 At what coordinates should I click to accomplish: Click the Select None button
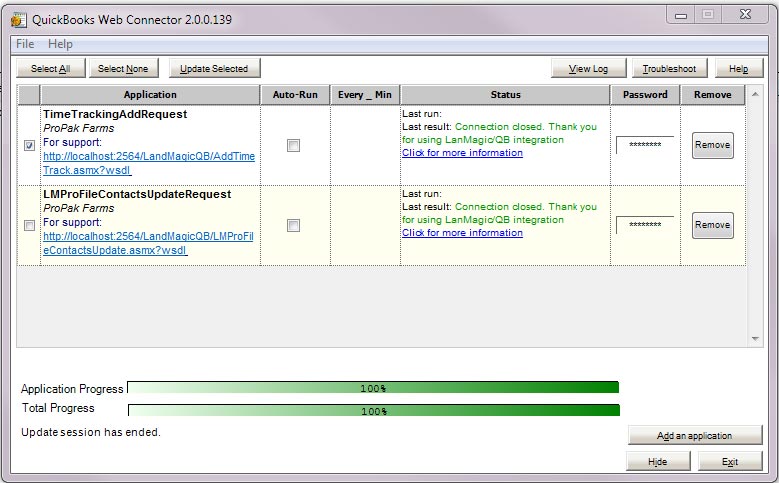tap(123, 69)
